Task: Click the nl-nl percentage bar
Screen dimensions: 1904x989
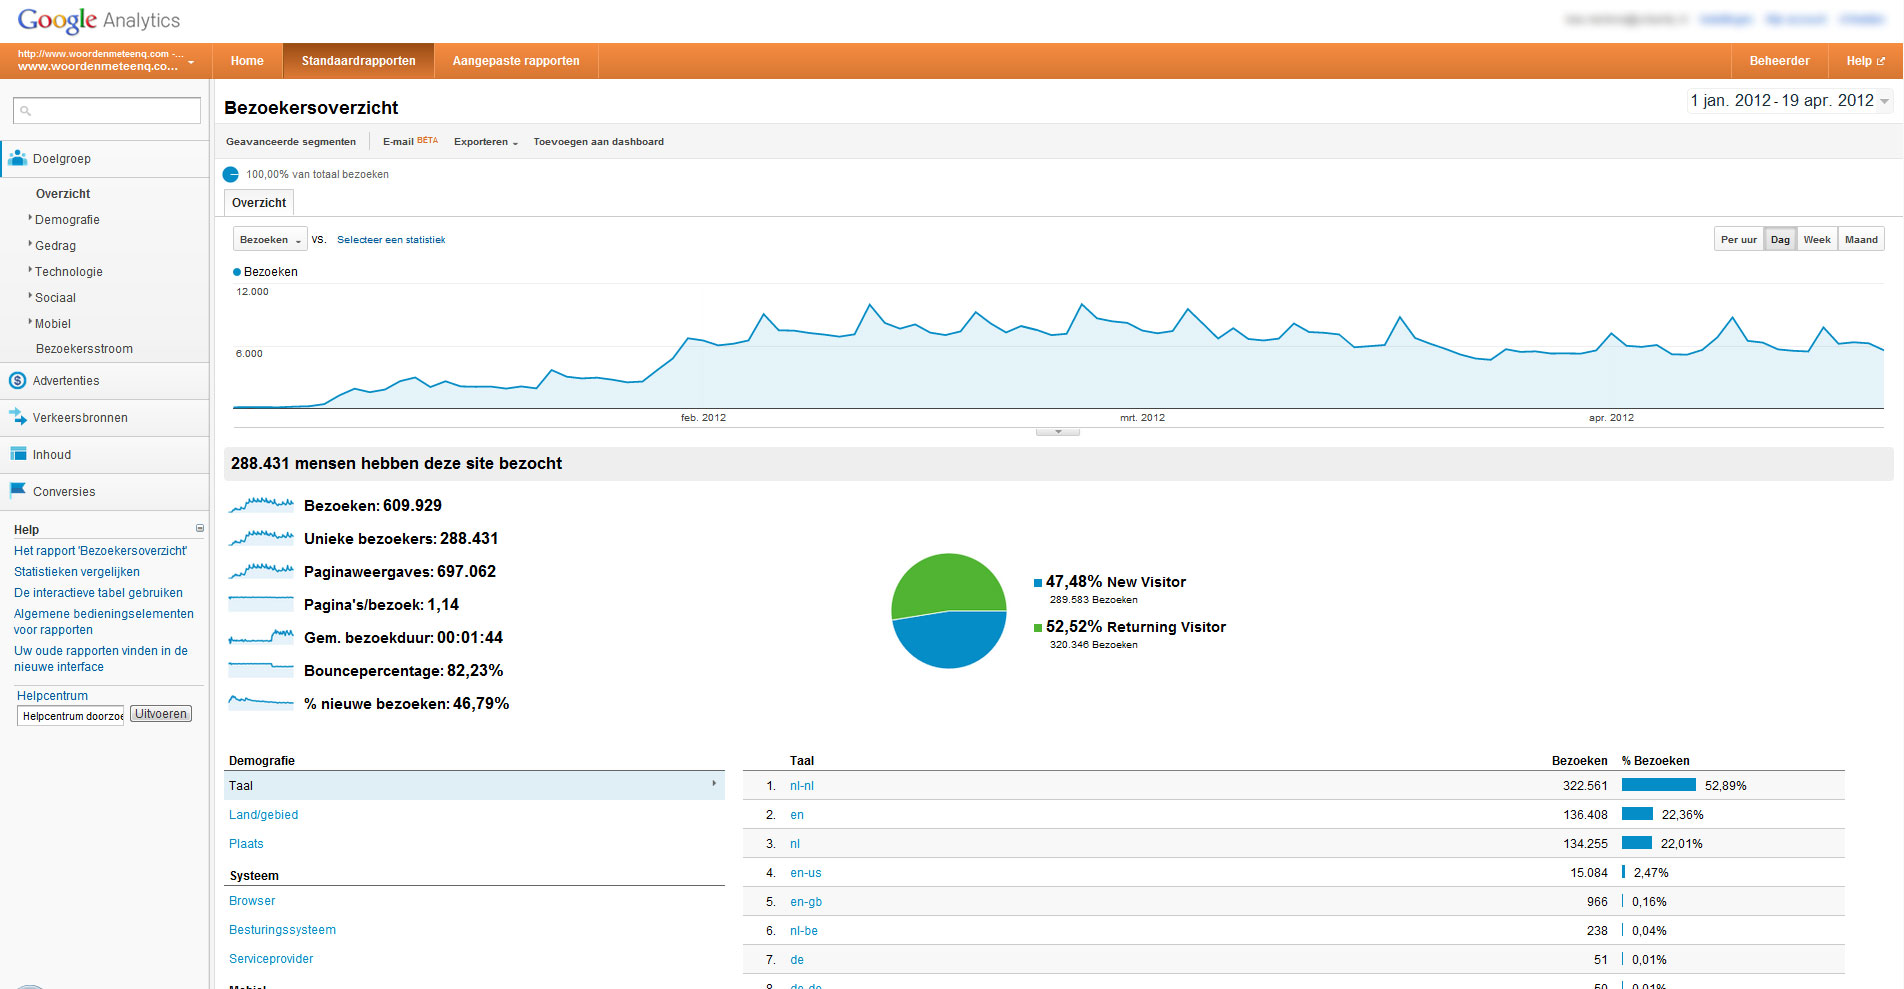Action: click(1659, 785)
